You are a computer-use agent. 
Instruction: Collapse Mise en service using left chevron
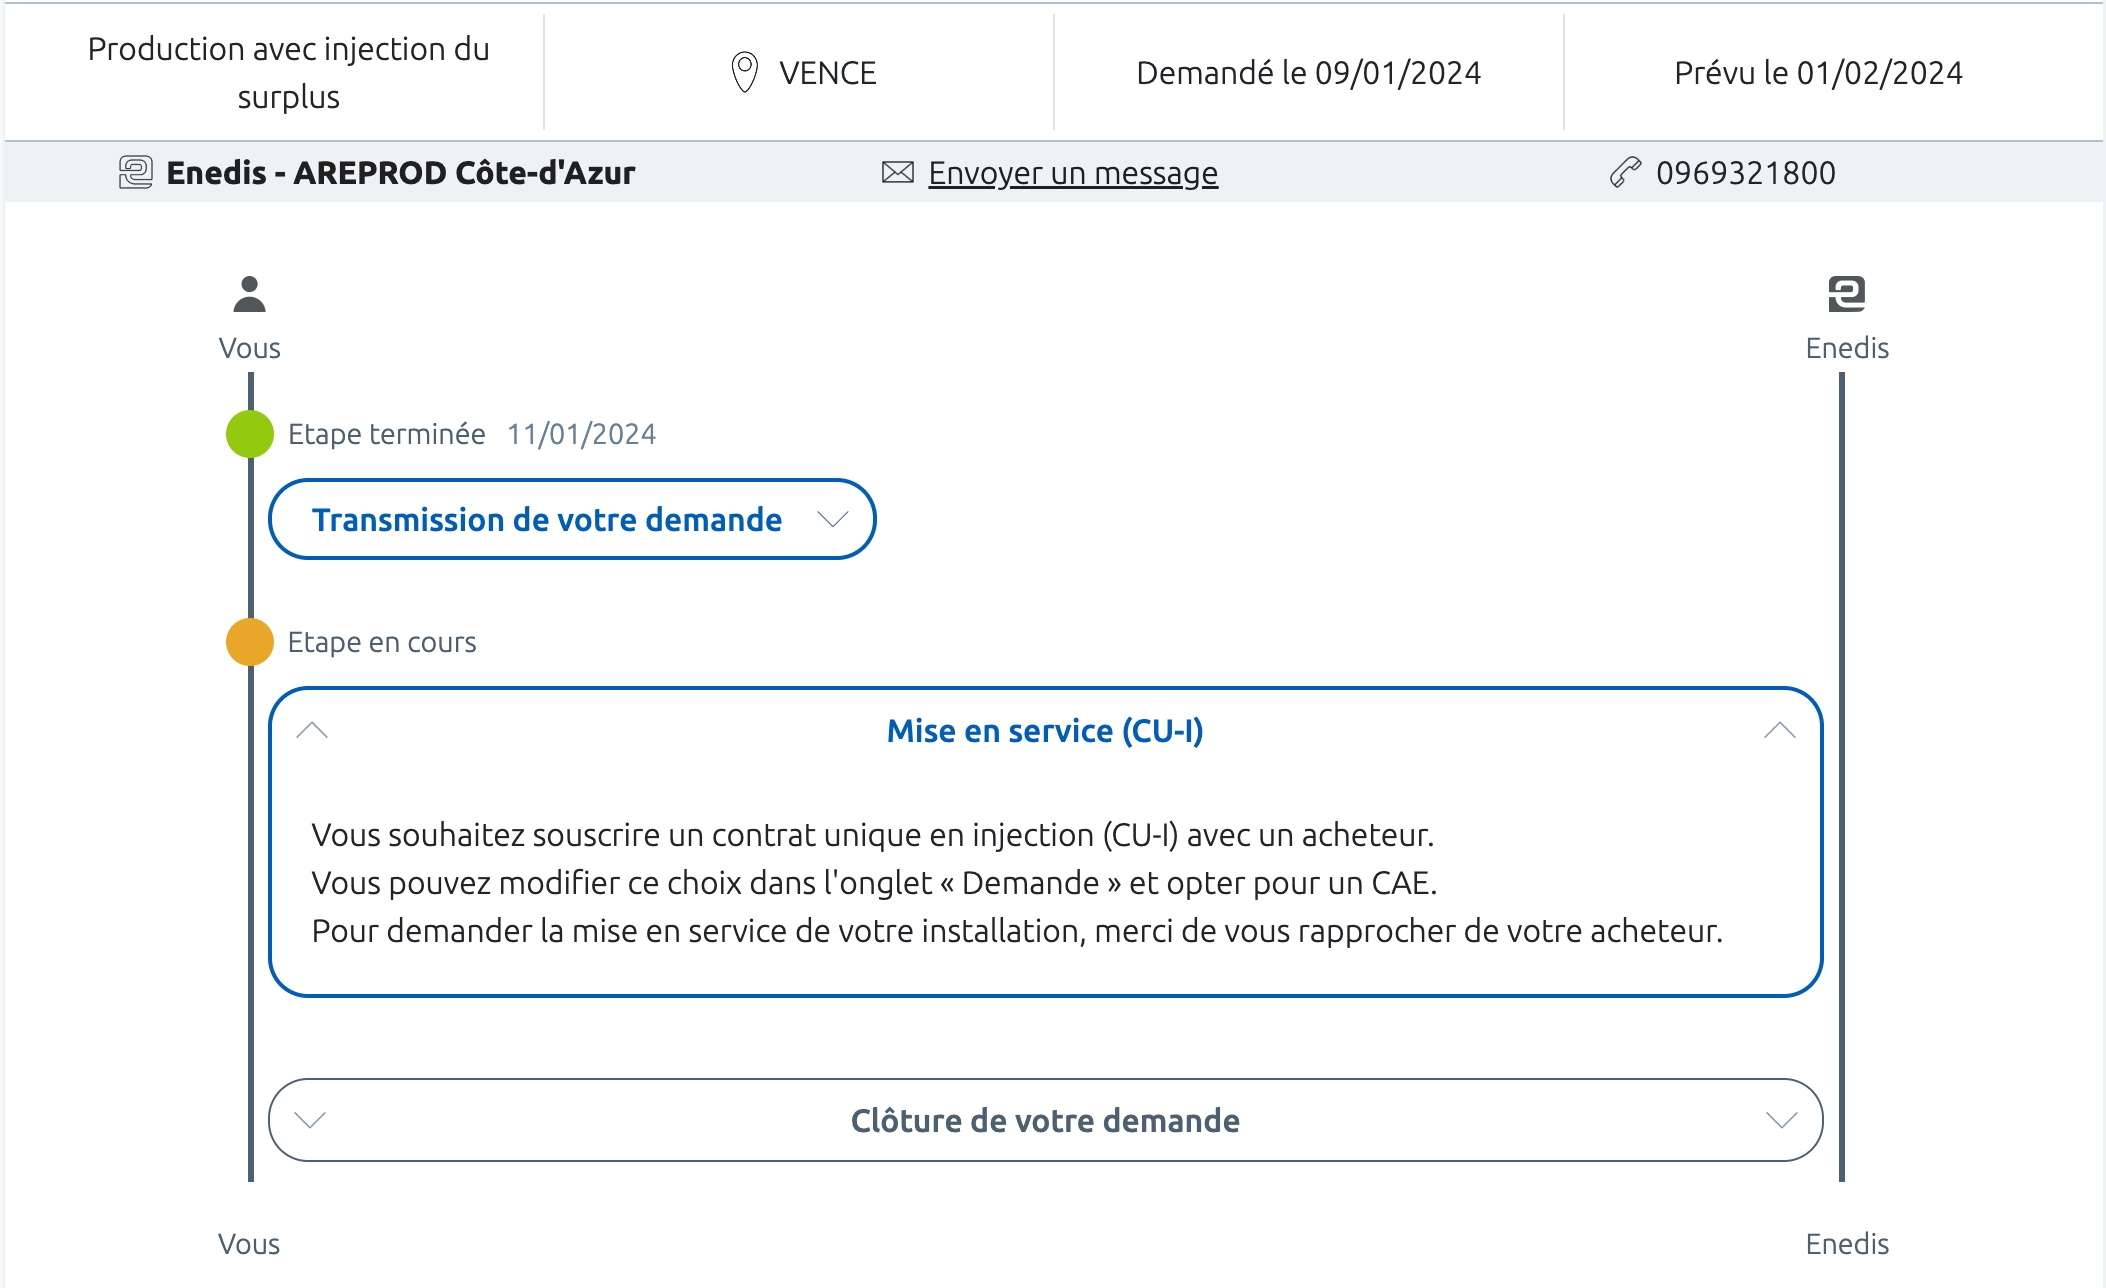pyautogui.click(x=312, y=730)
